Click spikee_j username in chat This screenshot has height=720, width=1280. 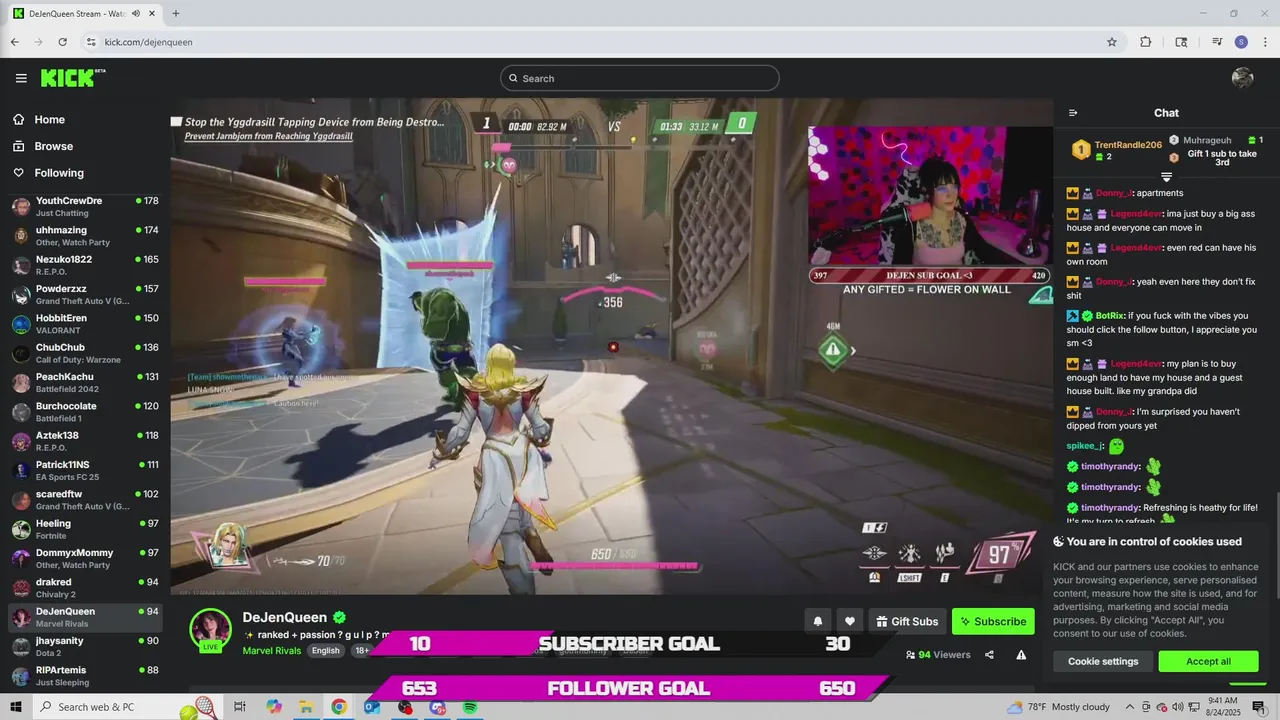pos(1084,446)
